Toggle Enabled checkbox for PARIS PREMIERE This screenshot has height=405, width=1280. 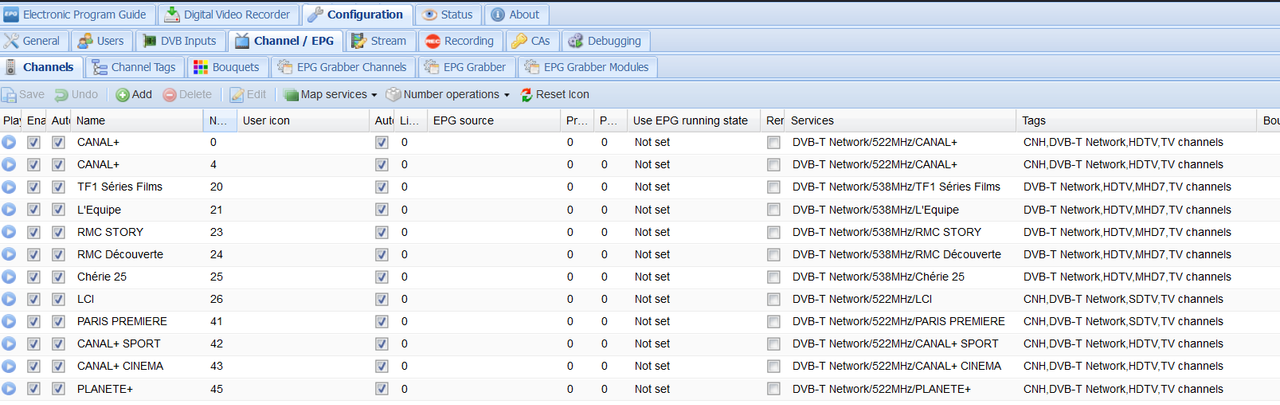[x=33, y=321]
